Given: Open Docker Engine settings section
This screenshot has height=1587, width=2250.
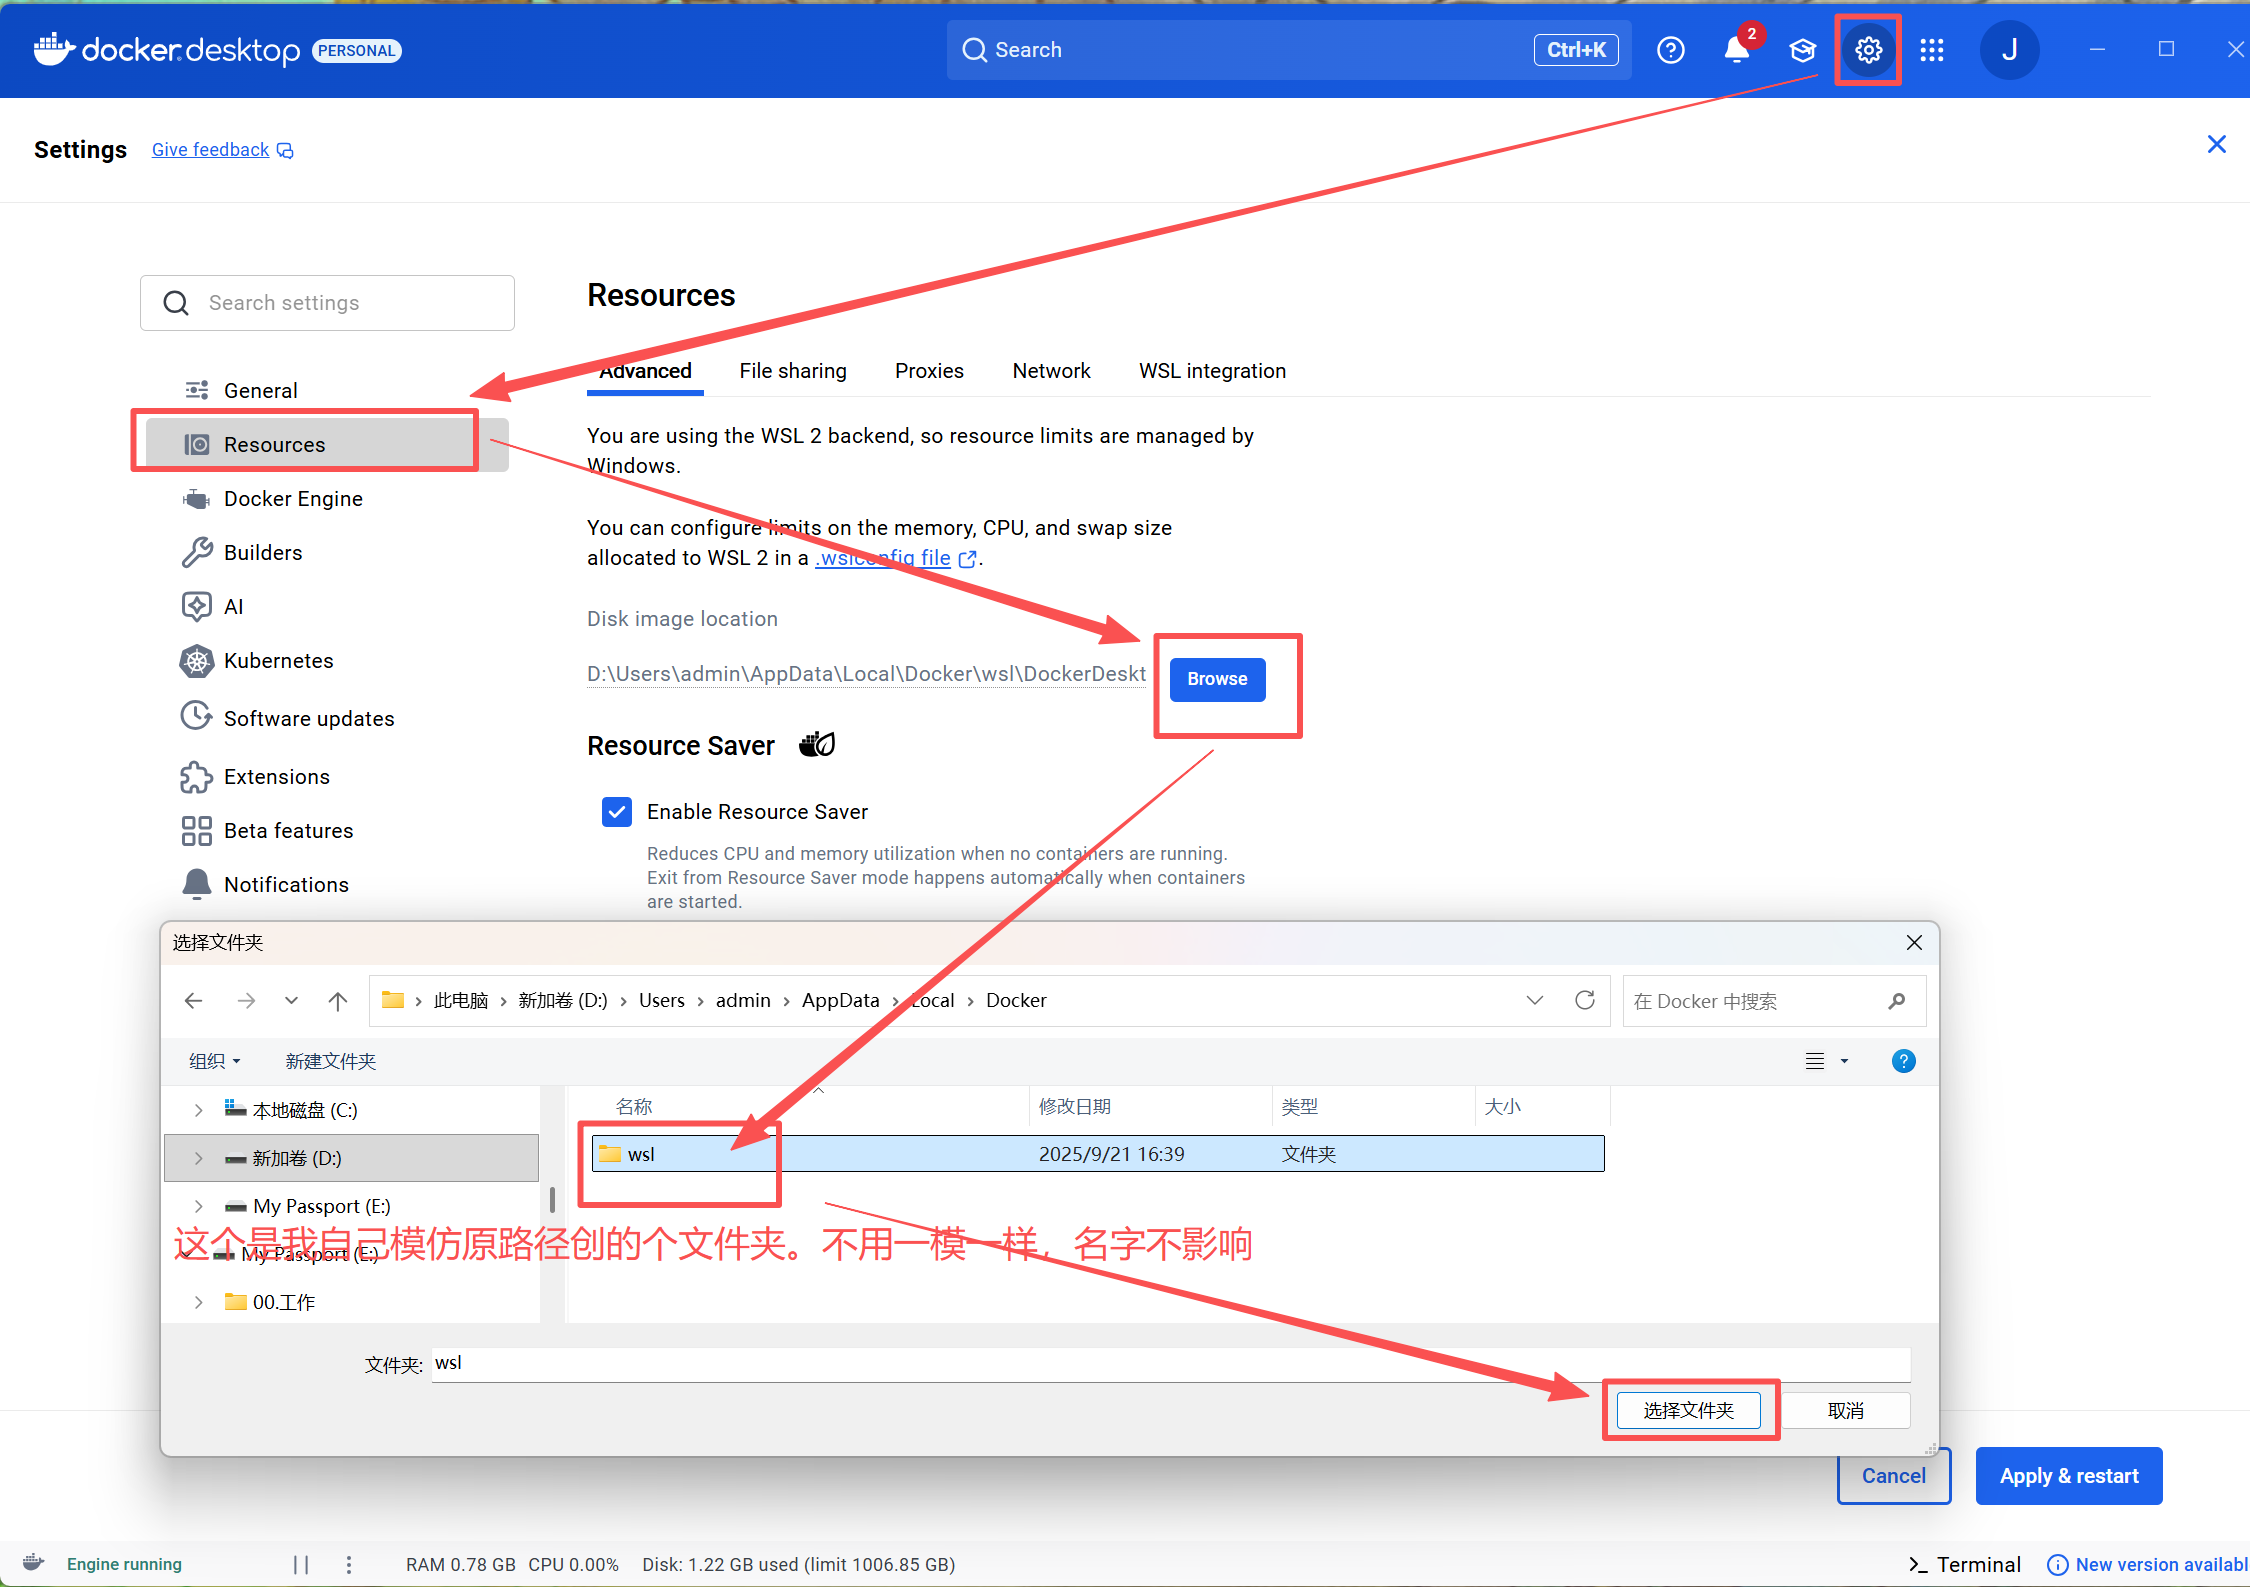Looking at the screenshot, I should (x=292, y=499).
